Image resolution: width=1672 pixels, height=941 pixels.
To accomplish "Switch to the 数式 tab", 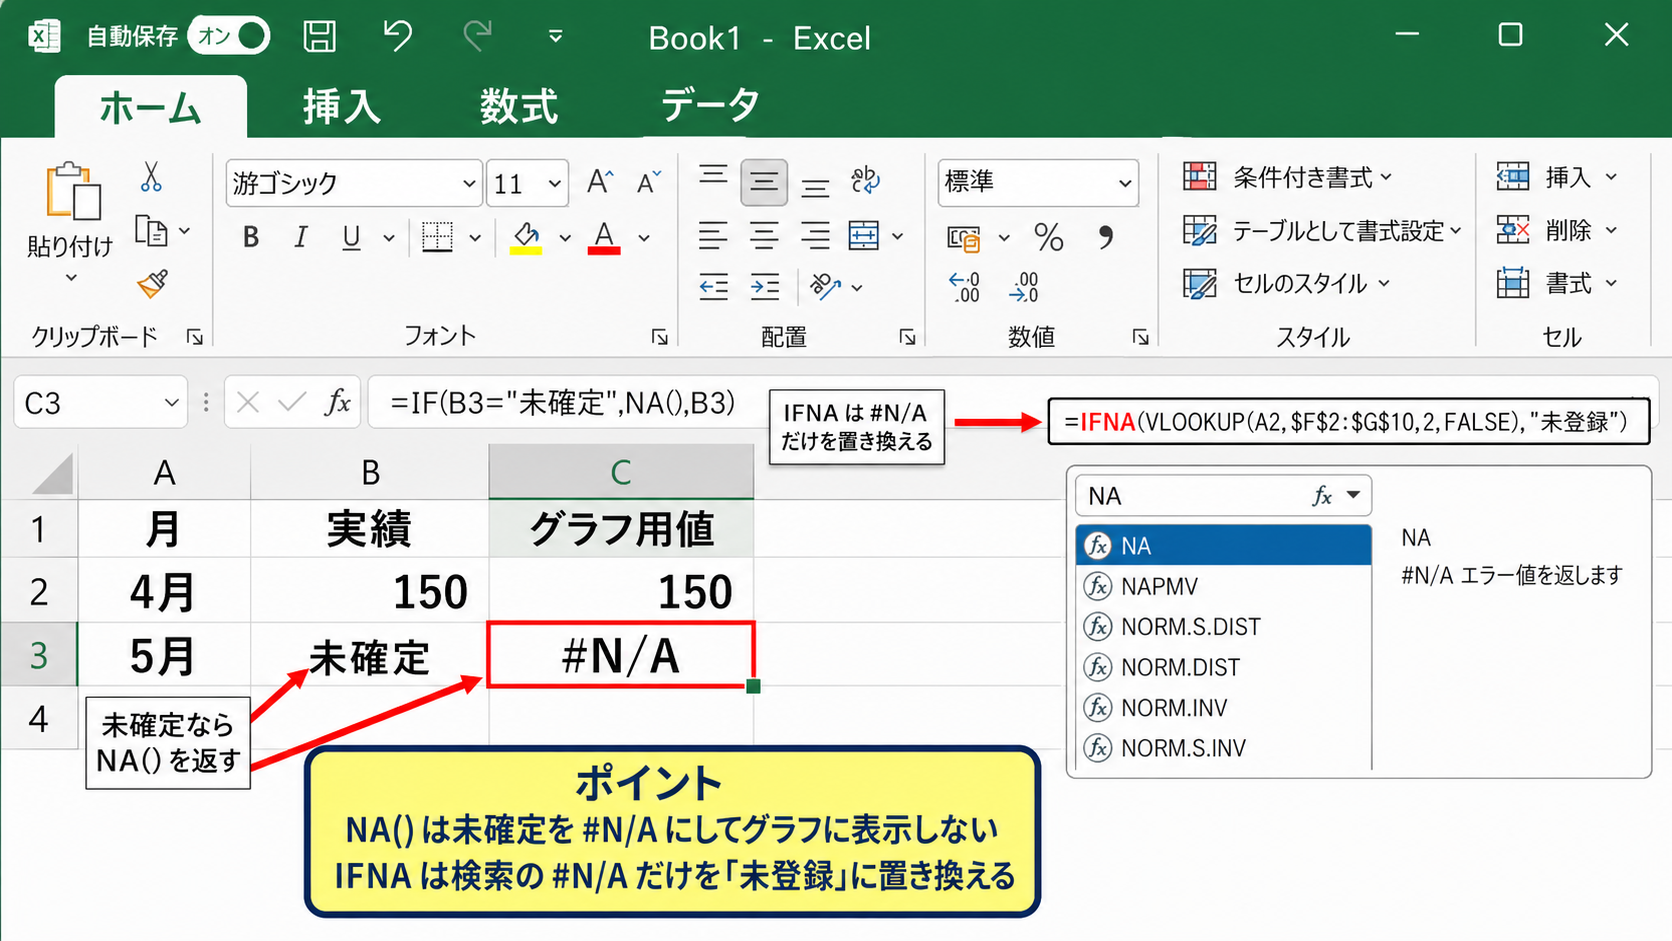I will 518,106.
